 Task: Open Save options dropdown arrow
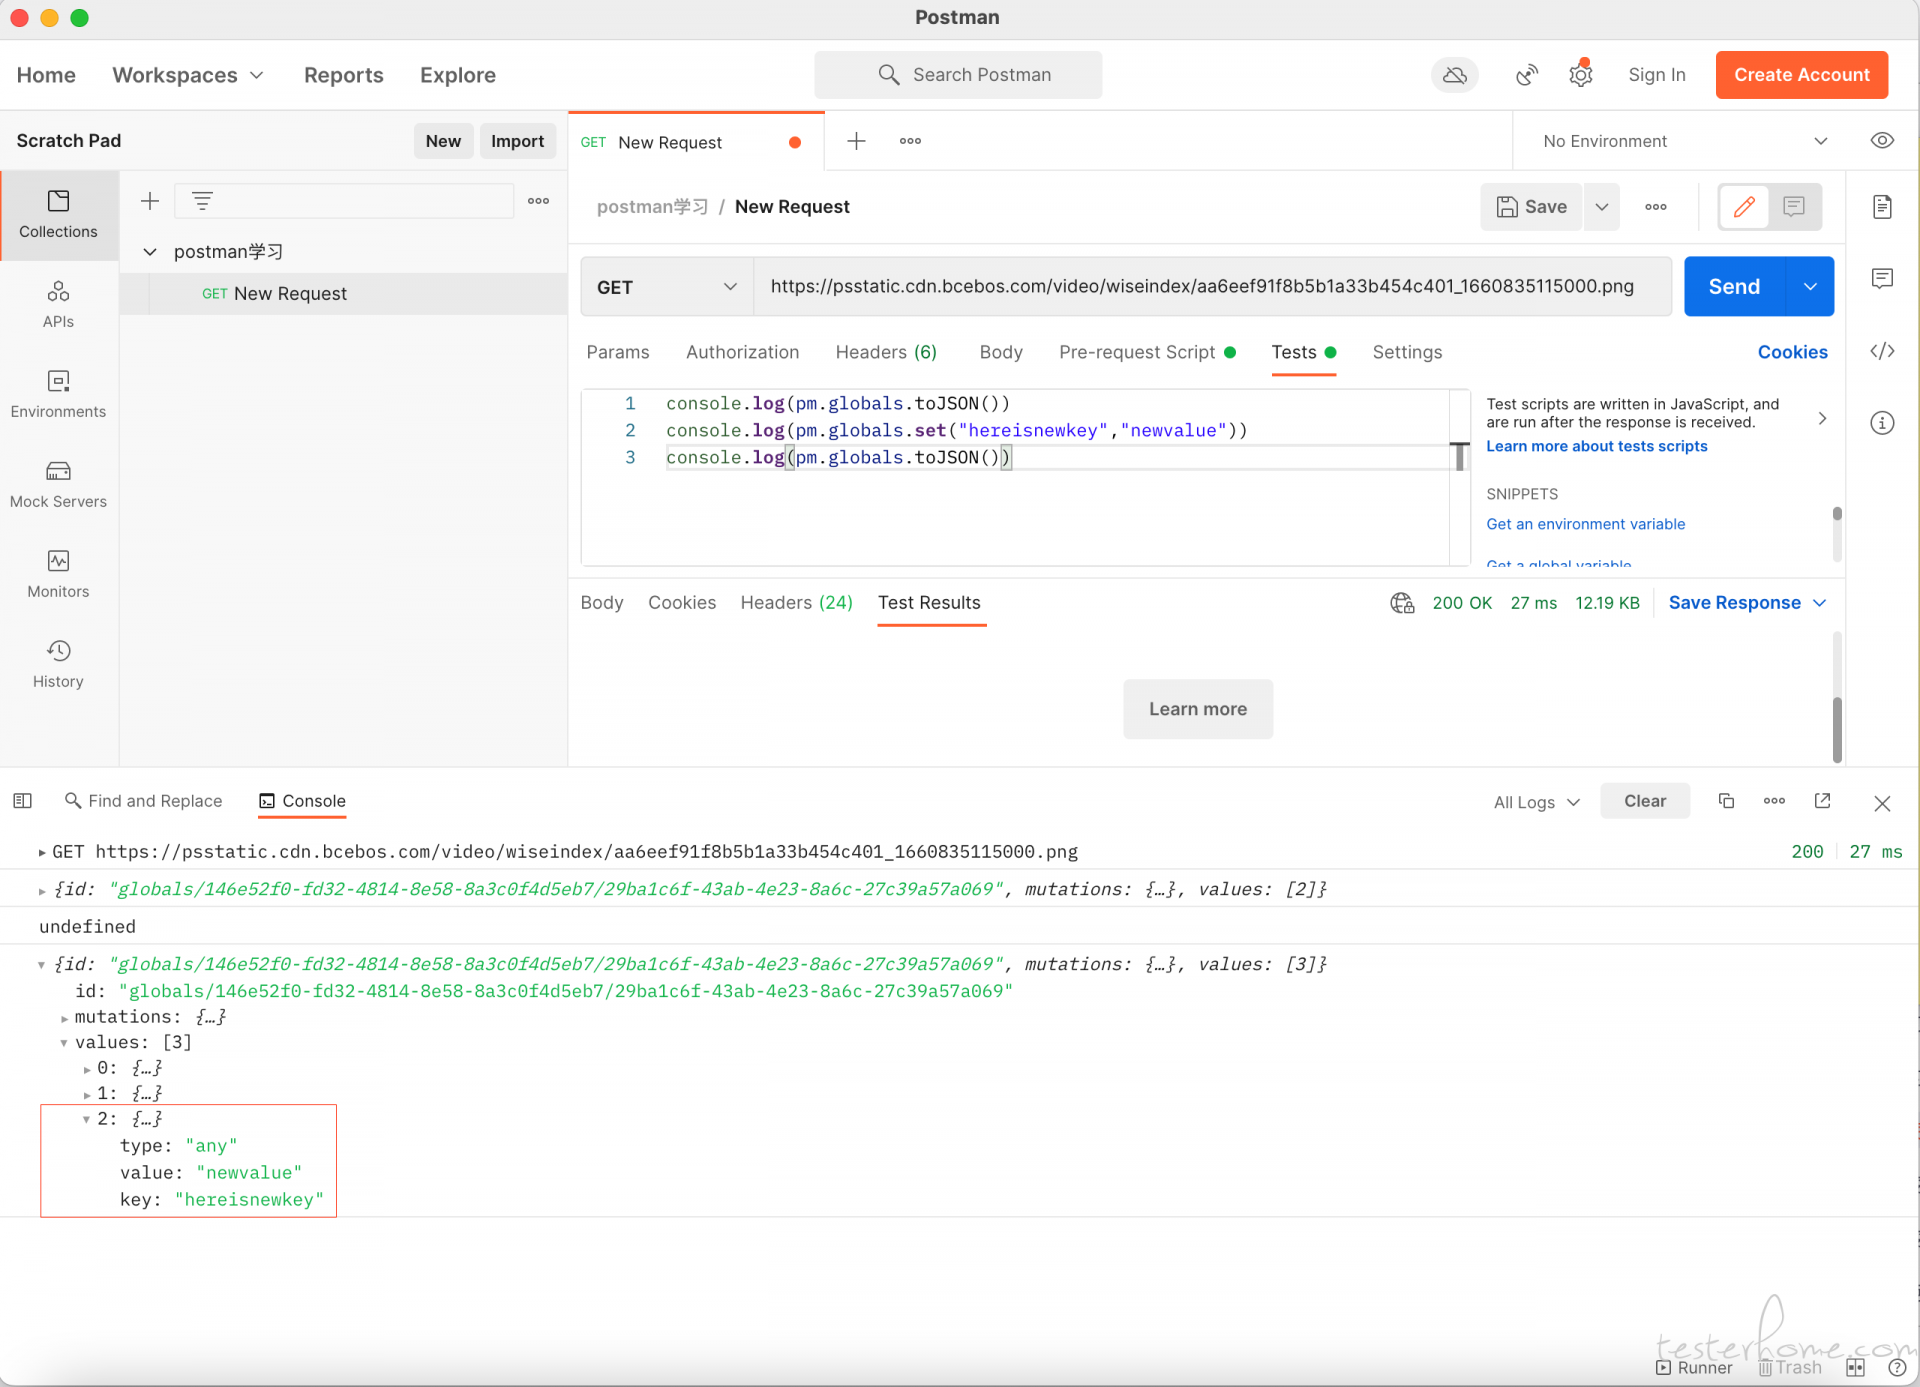tap(1602, 207)
